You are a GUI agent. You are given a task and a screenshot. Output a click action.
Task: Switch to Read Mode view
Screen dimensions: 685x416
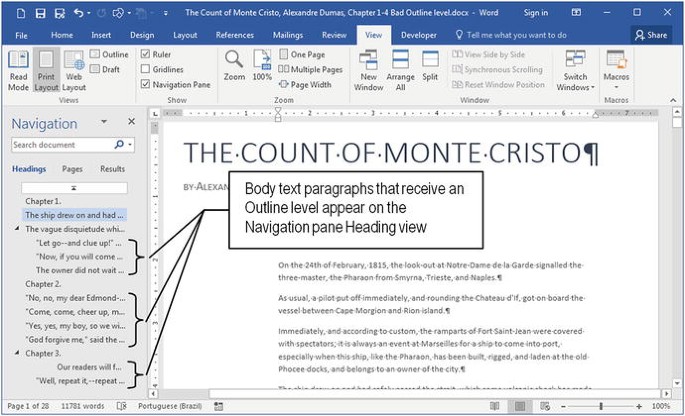pos(18,70)
